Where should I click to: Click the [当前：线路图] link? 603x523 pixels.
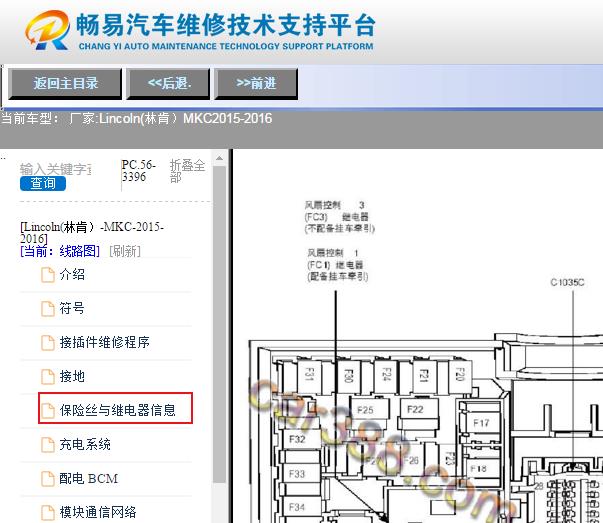(x=60, y=251)
